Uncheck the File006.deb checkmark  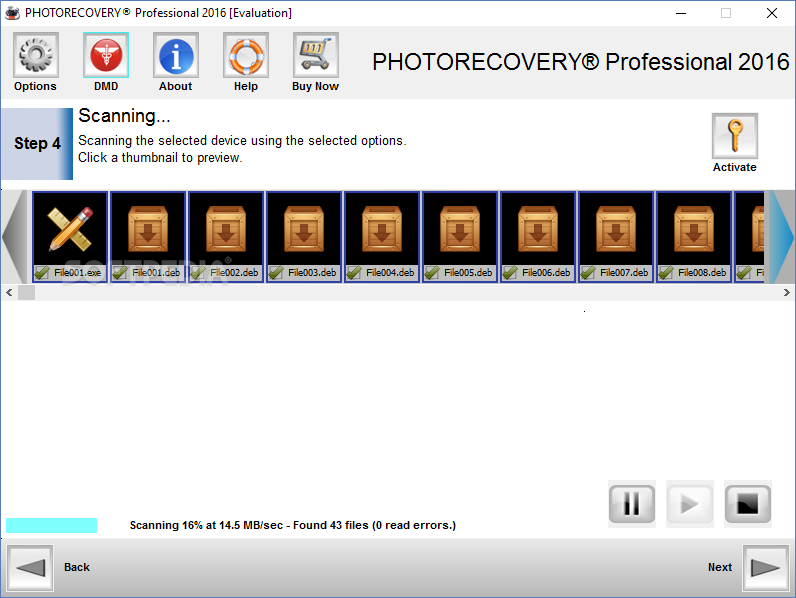pos(510,273)
